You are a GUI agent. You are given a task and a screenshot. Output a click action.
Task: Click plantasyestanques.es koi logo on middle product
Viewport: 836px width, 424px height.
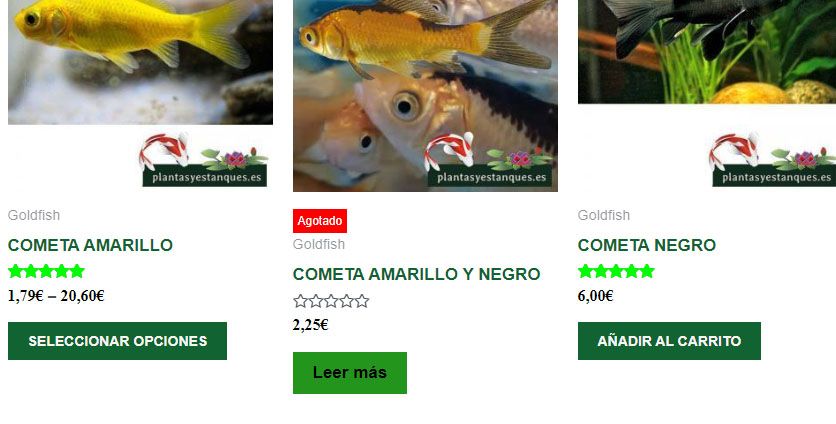coord(488,159)
